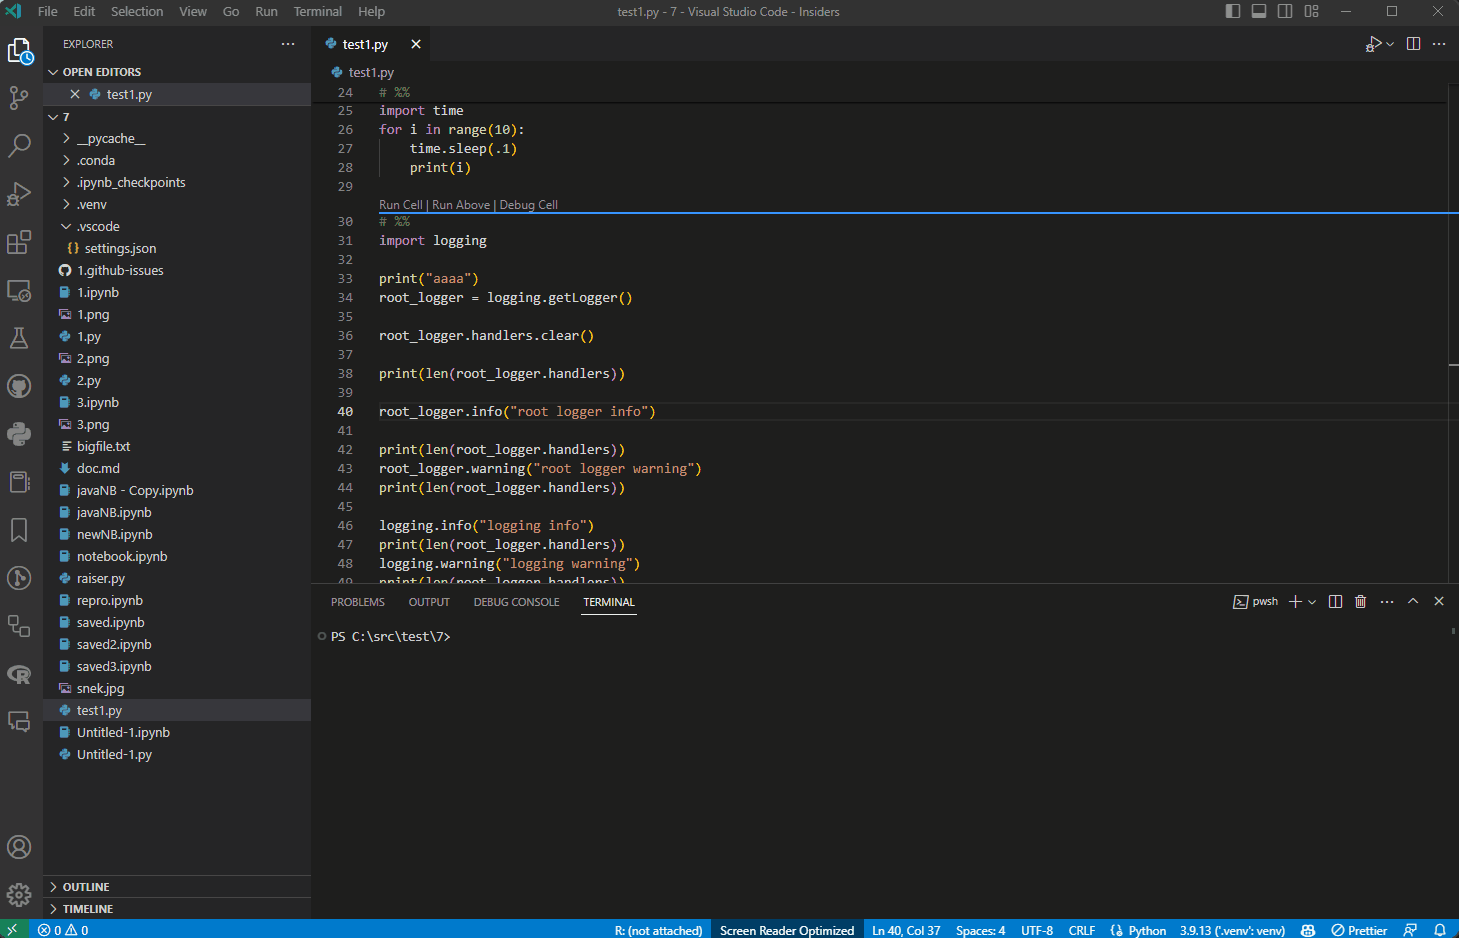
Task: Maximize panel with chevron arrow
Action: click(x=1413, y=601)
